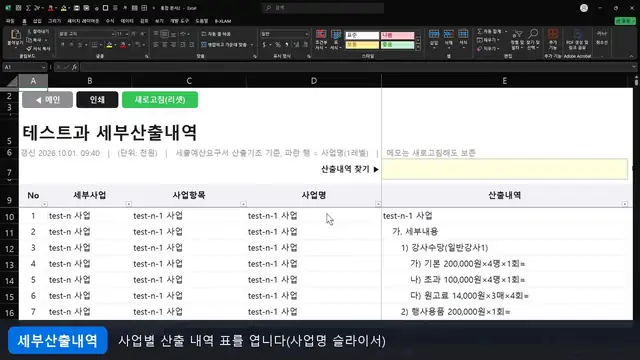This screenshot has height=360, width=640.
Task: Click the user account avatar
Action: (x=584, y=8)
